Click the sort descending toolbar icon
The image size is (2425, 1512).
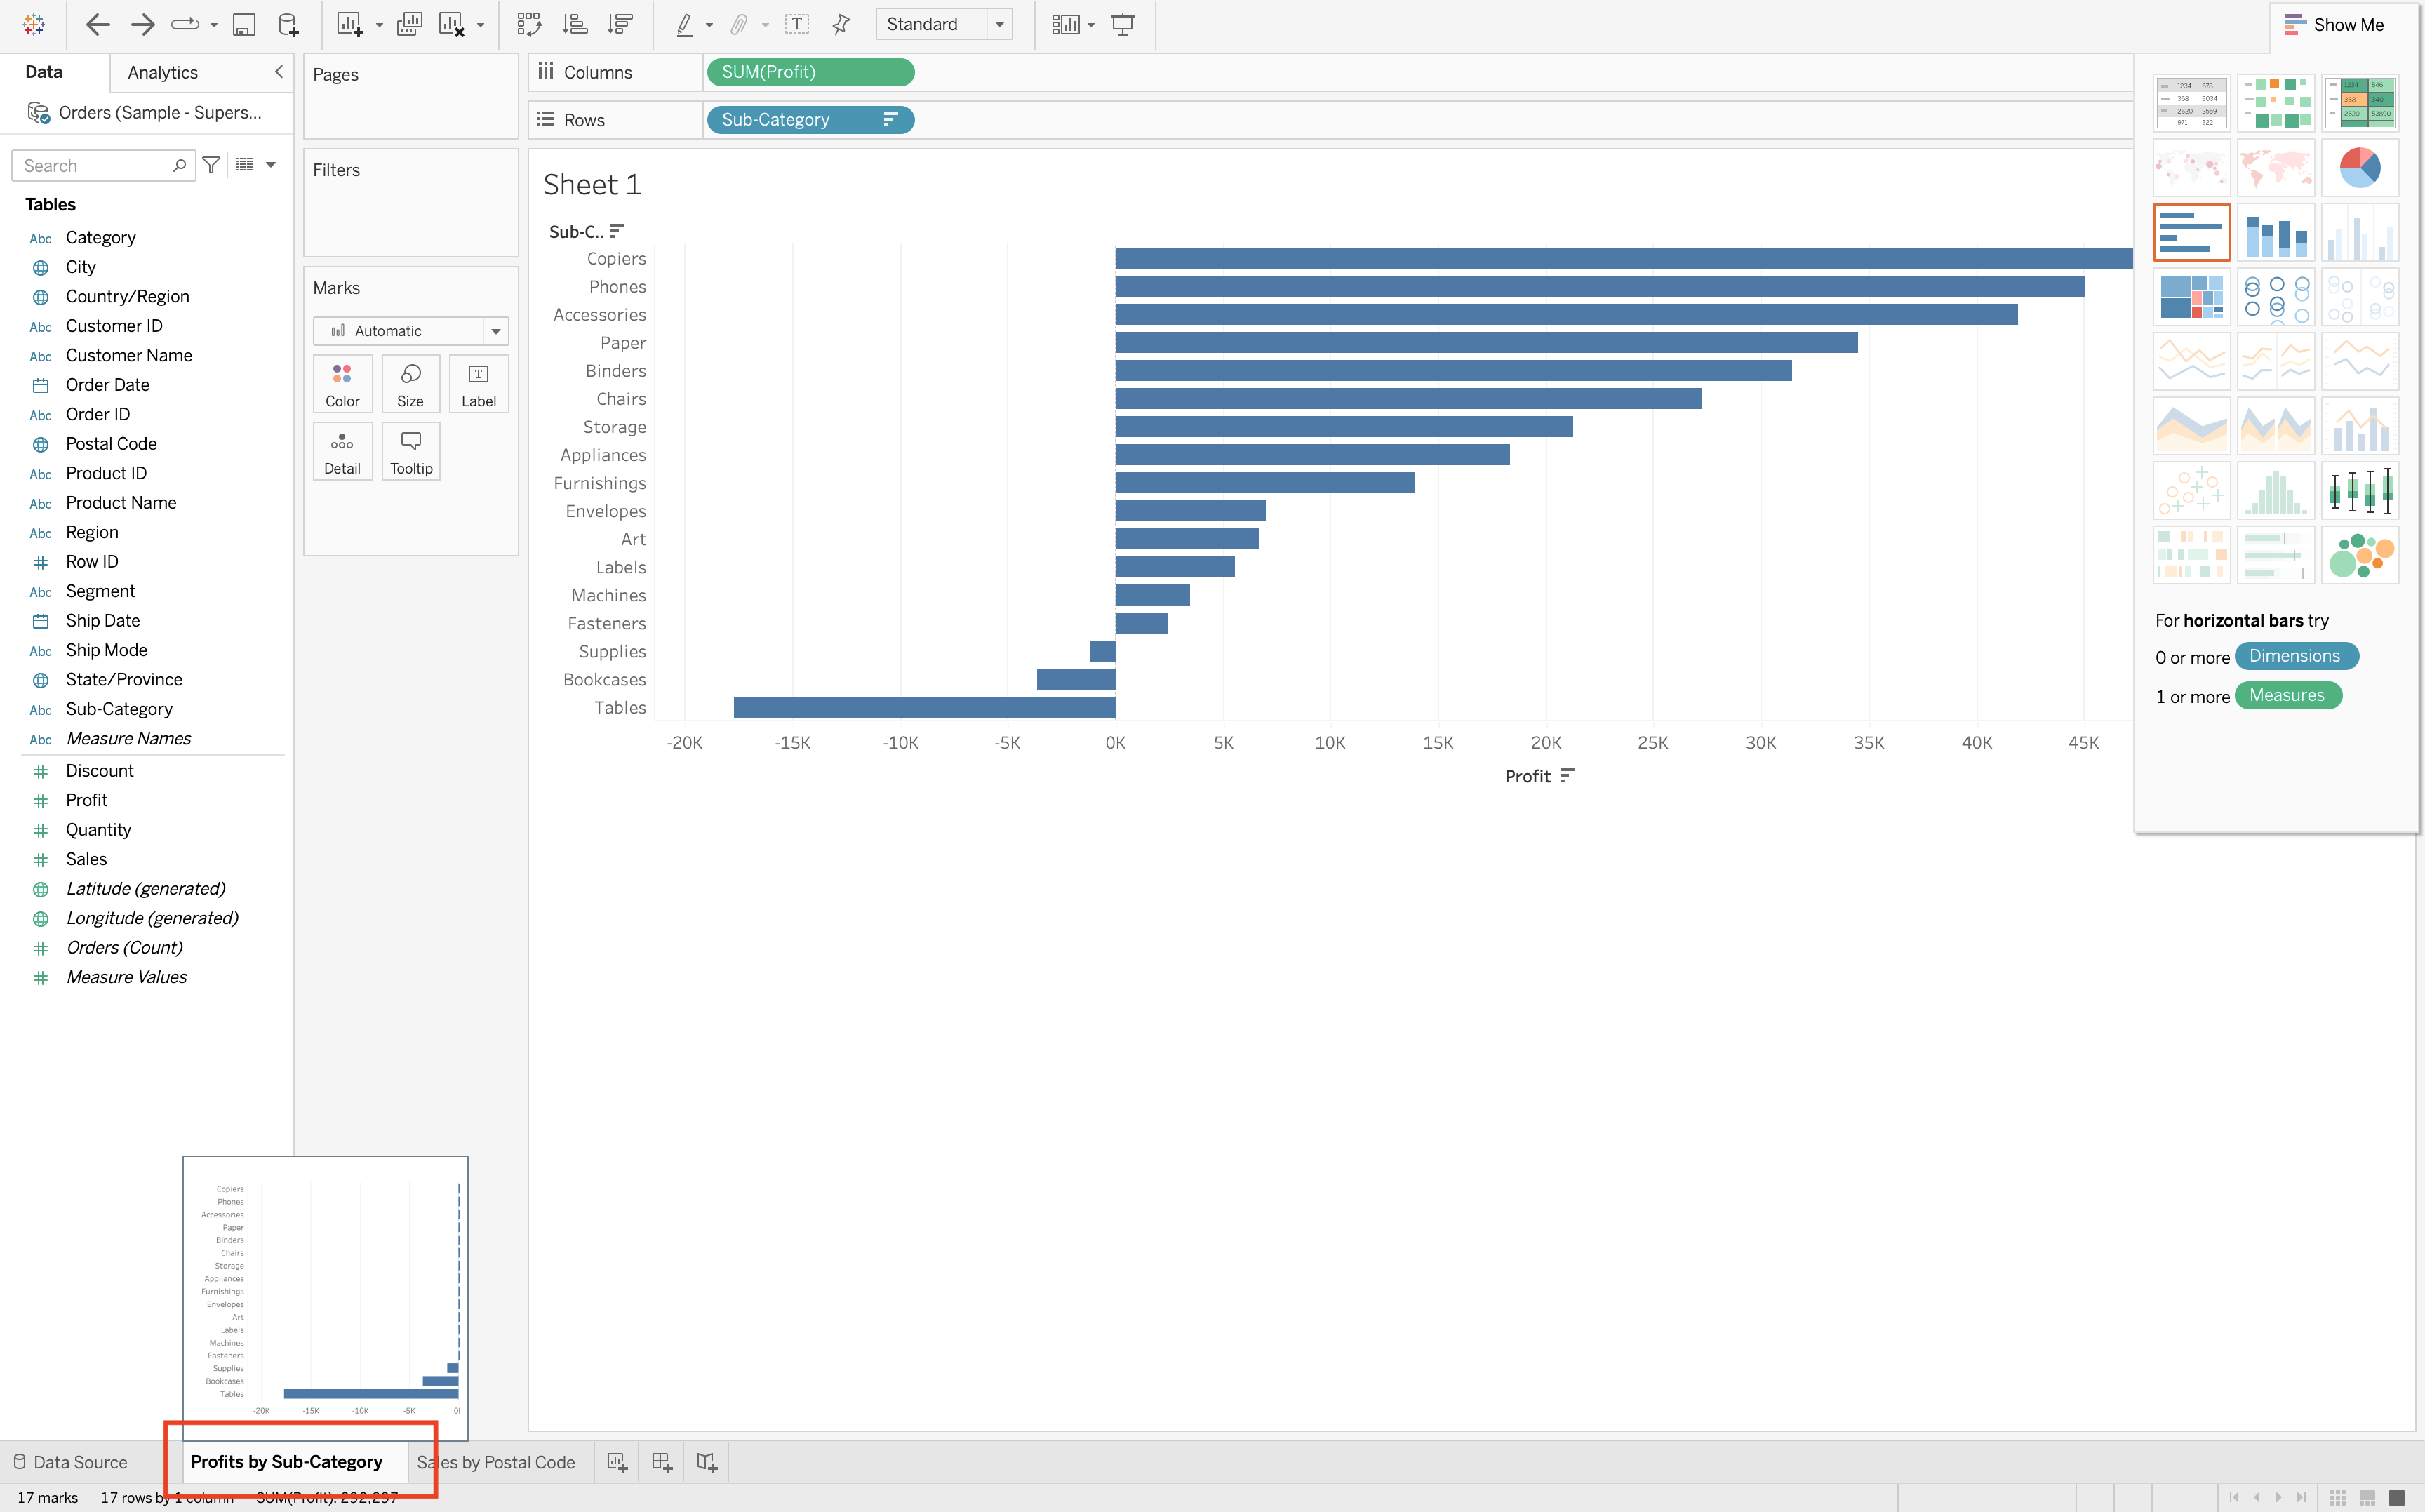coord(620,24)
